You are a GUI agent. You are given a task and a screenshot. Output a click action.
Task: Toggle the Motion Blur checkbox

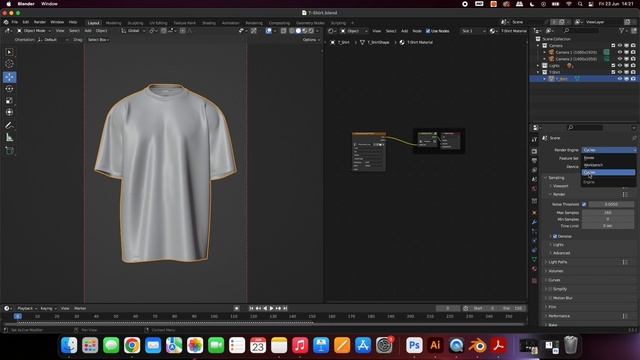pos(550,298)
